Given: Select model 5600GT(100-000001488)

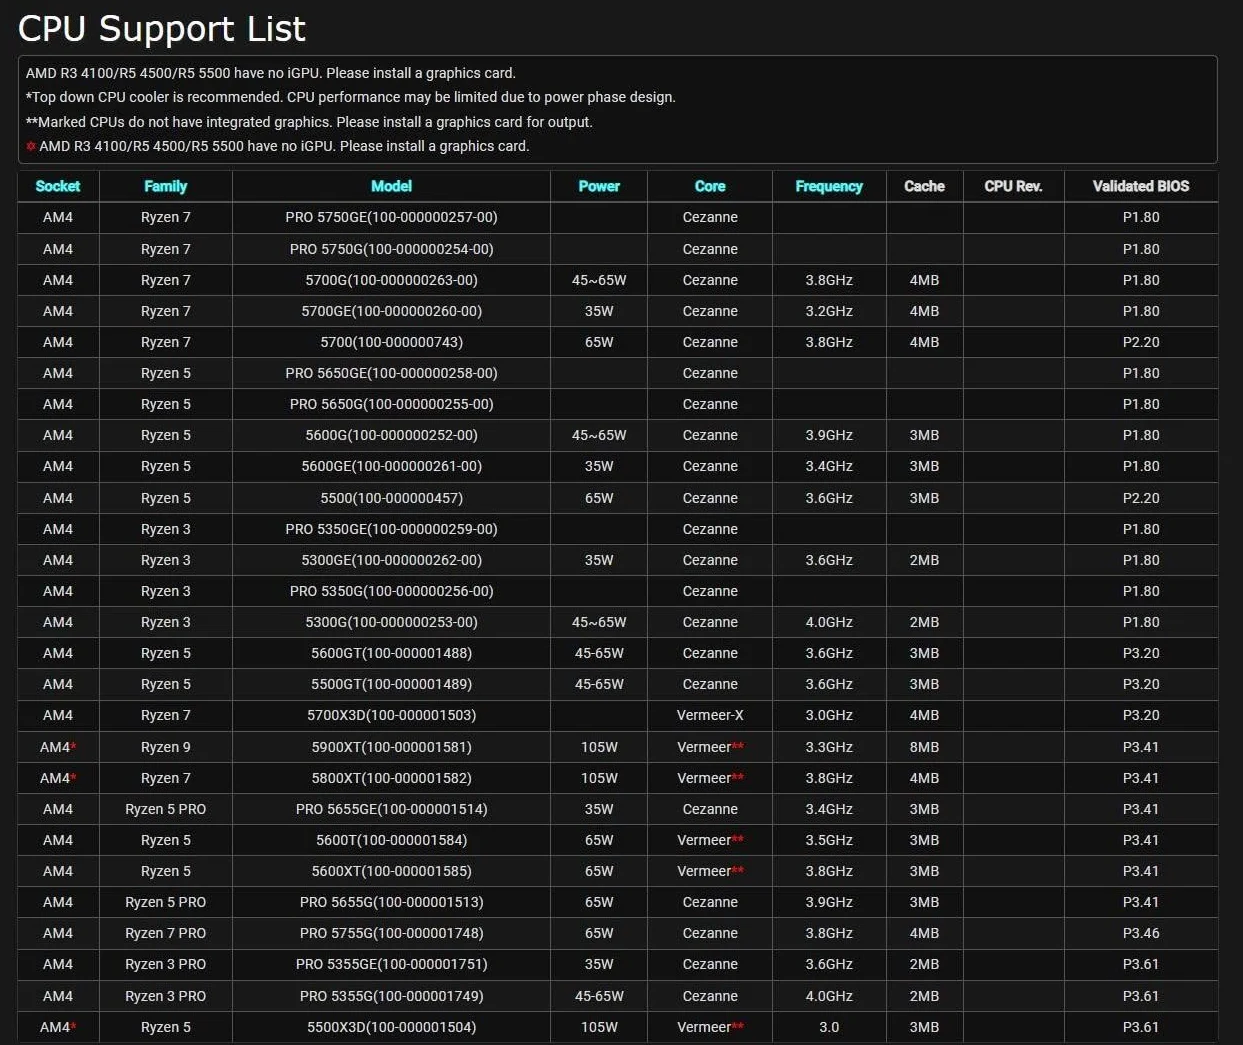Looking at the screenshot, I should 391,653.
